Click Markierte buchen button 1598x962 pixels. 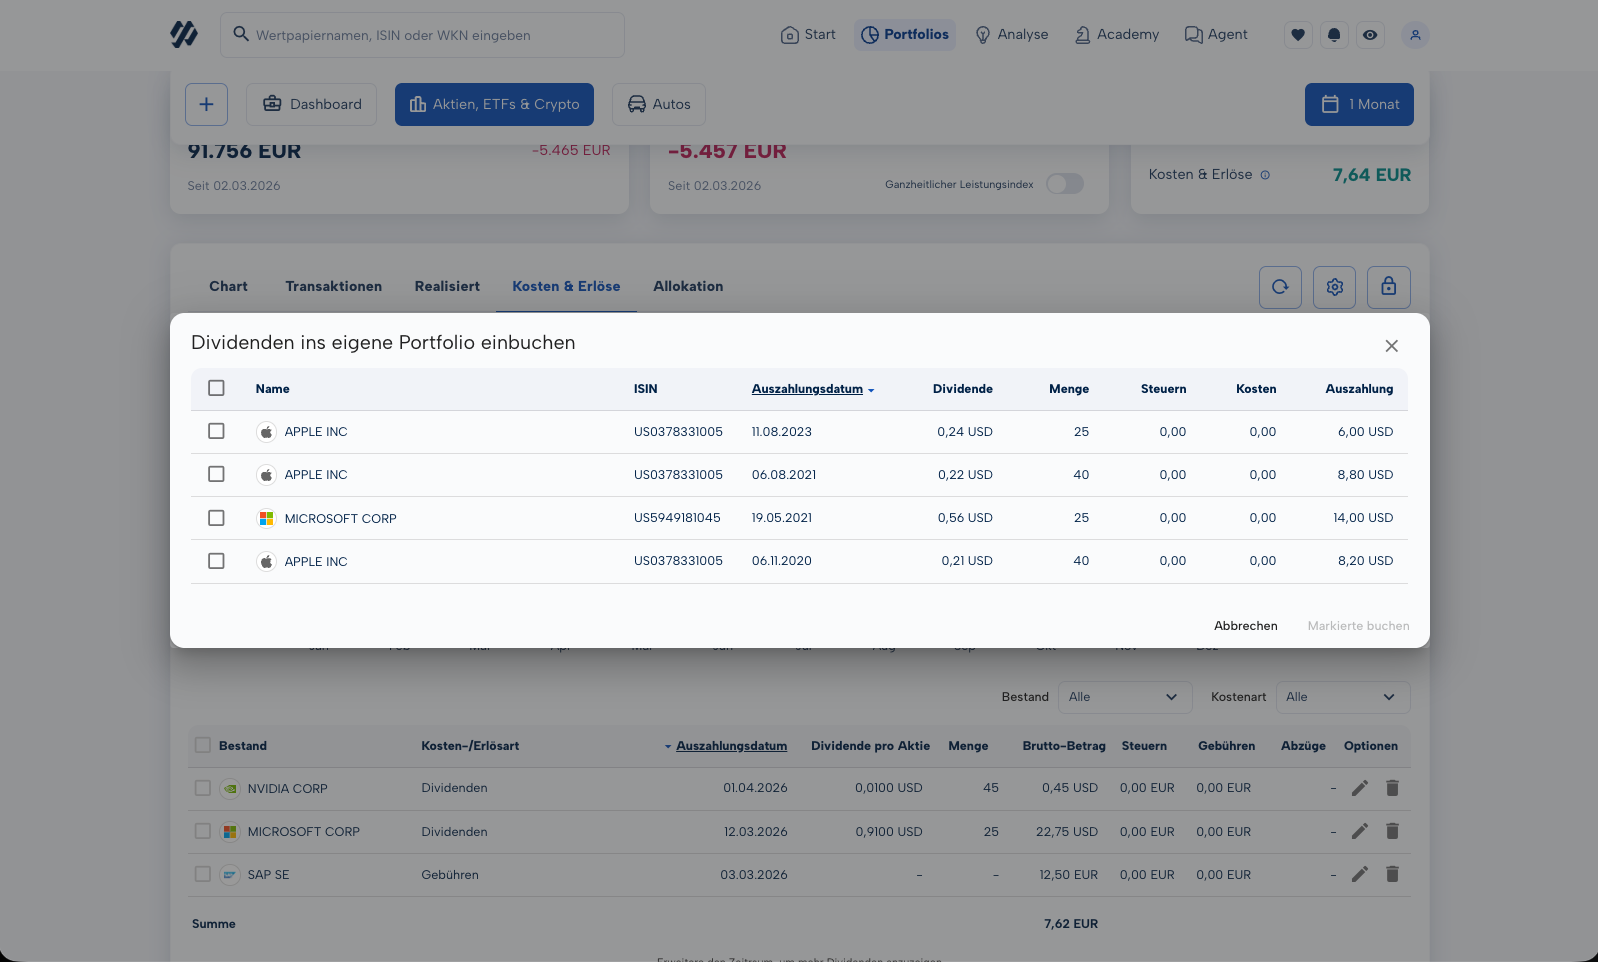coord(1358,626)
